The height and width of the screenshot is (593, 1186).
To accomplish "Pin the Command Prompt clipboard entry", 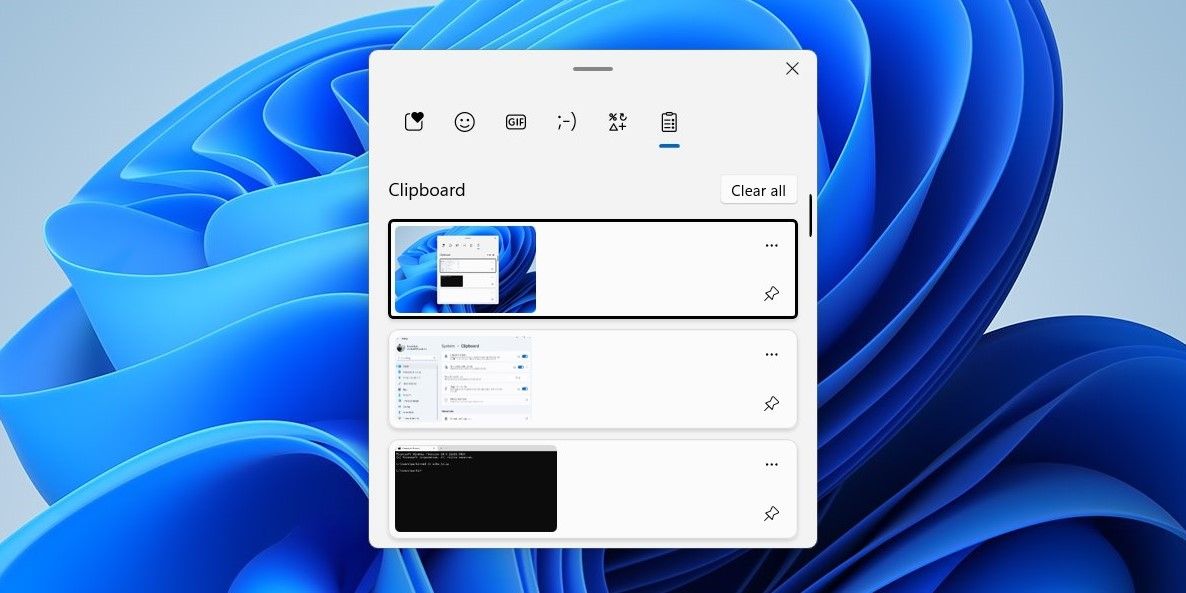I will point(771,513).
